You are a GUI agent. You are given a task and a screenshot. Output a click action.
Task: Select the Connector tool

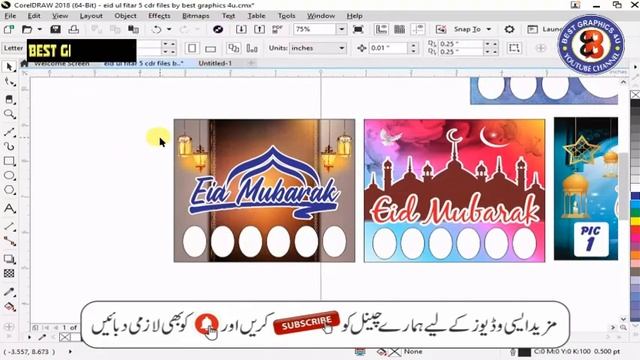pos(9,241)
